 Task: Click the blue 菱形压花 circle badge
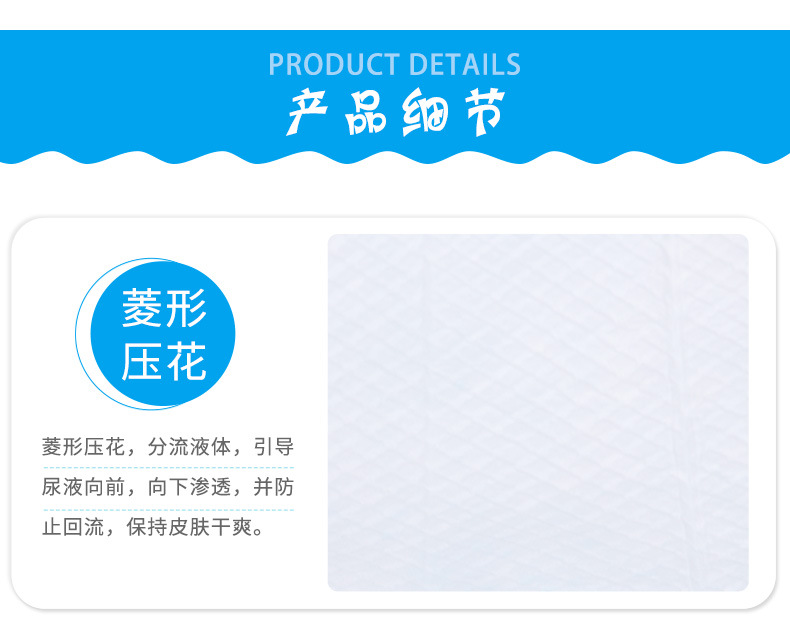[163, 334]
